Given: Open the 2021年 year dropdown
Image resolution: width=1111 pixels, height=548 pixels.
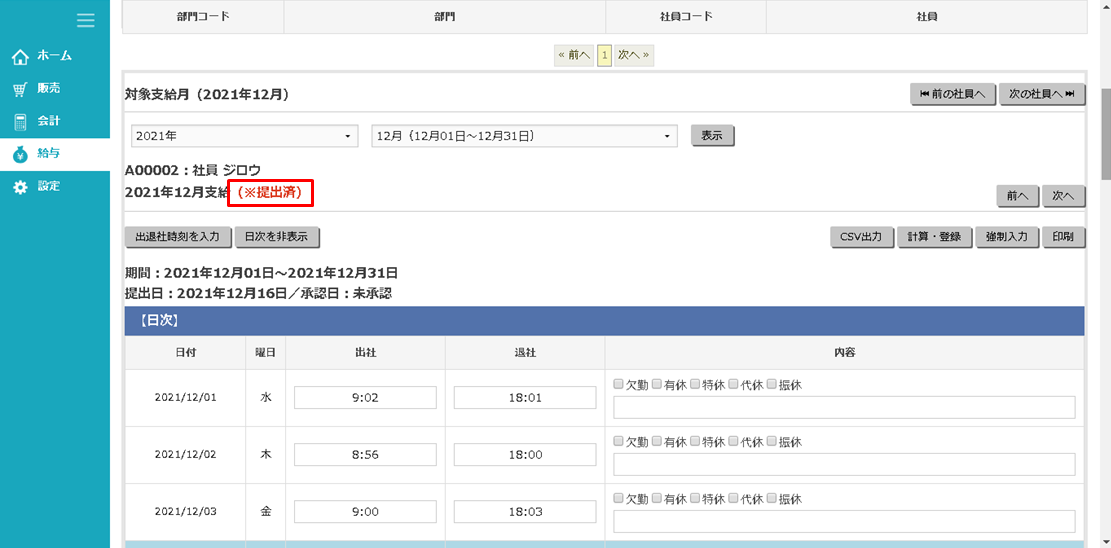Looking at the screenshot, I should coord(244,136).
